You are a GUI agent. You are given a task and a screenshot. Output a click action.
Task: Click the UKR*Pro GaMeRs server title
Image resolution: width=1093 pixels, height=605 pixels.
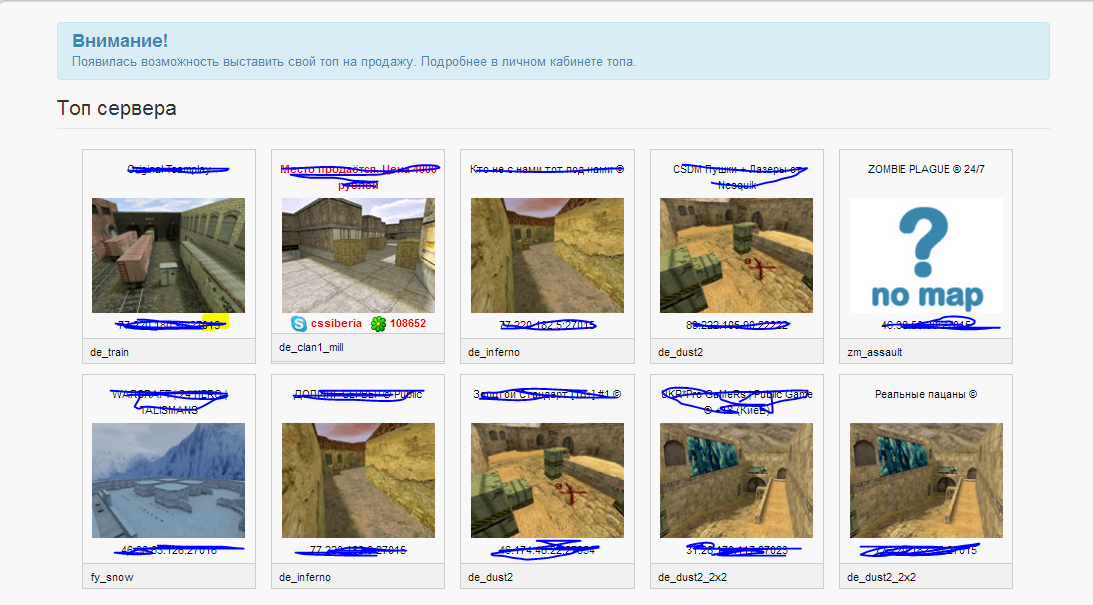[737, 402]
